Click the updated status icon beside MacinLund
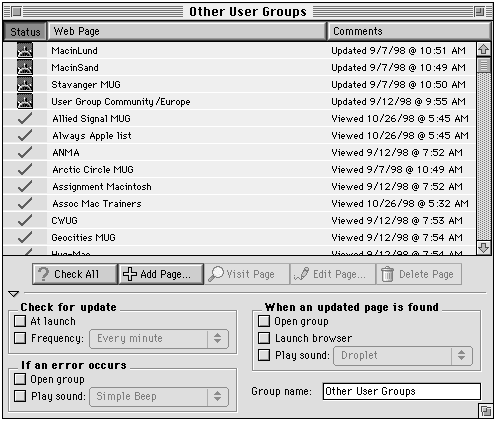Image resolution: width=496 pixels, height=421 pixels. point(25,50)
